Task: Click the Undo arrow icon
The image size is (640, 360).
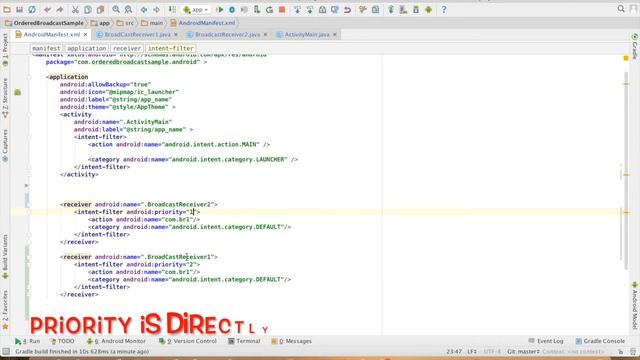Action: tap(48, 9)
